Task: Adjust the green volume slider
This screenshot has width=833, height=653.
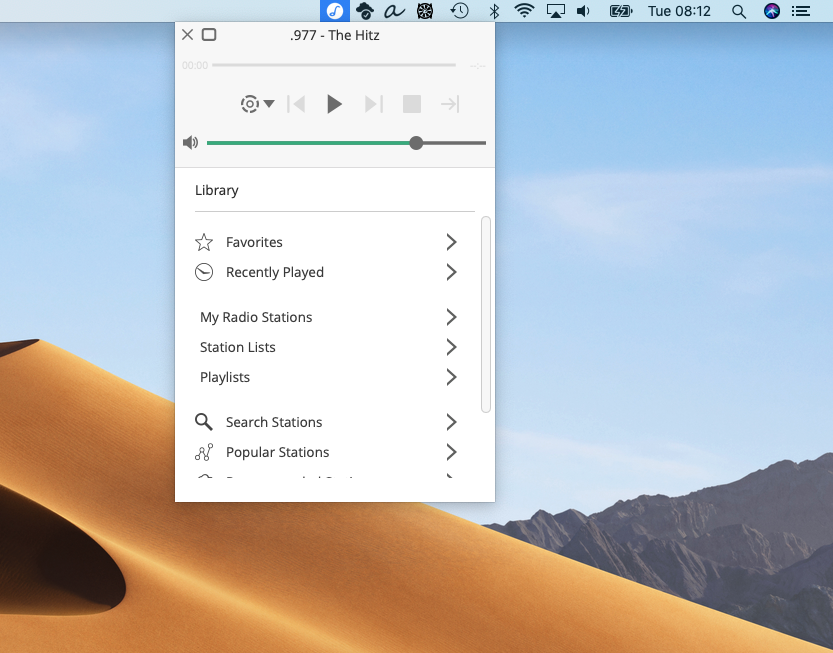Action: pyautogui.click(x=416, y=143)
